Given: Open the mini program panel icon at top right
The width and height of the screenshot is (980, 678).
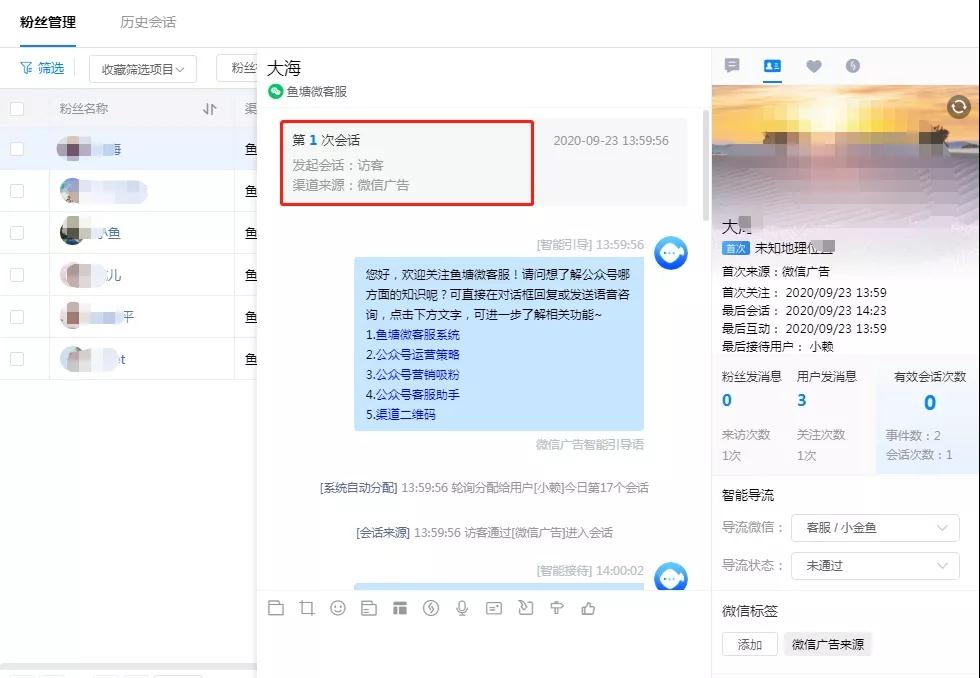Looking at the screenshot, I should tap(852, 66).
